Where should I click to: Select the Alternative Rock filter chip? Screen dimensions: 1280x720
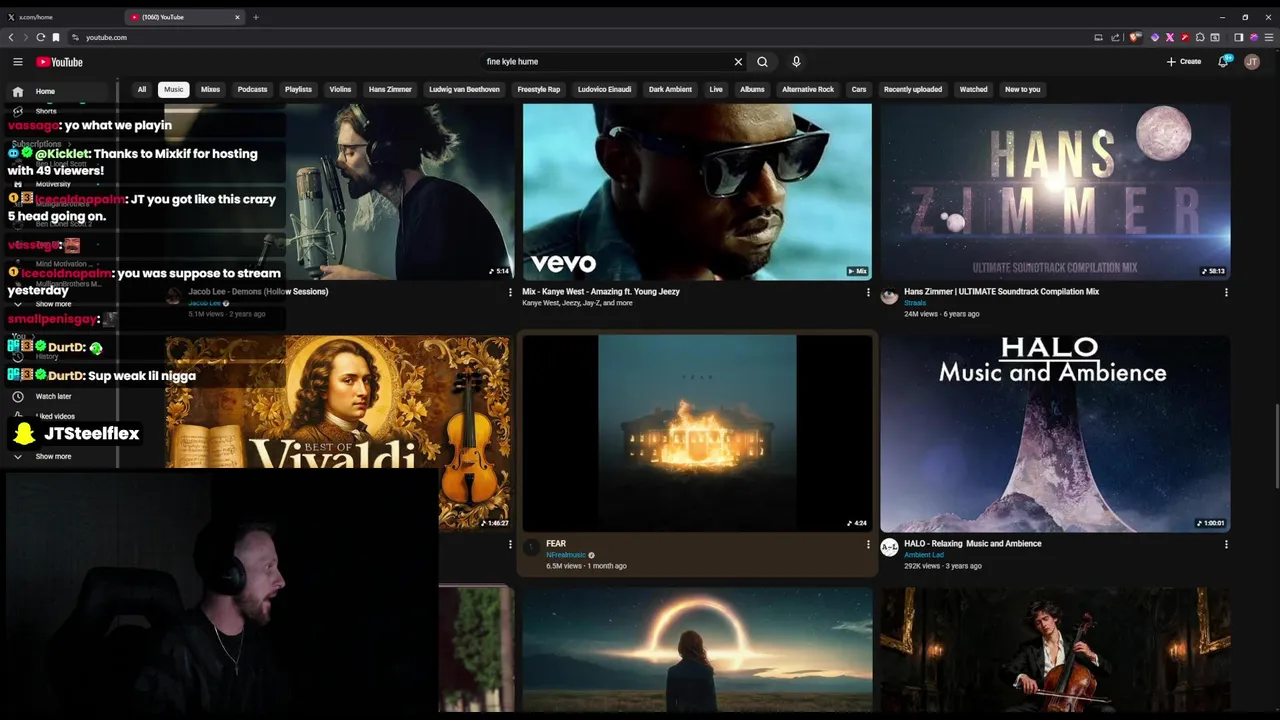coord(808,89)
